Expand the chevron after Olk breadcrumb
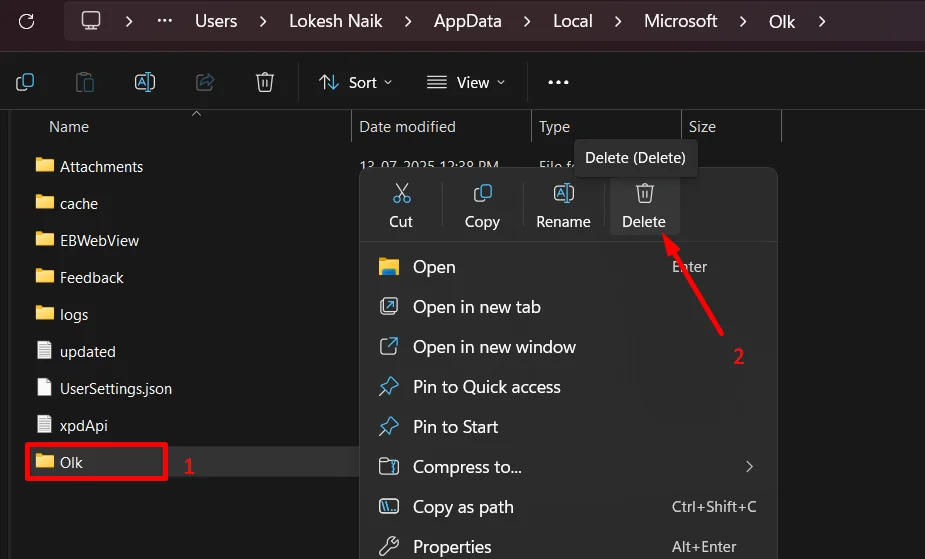 tap(822, 22)
